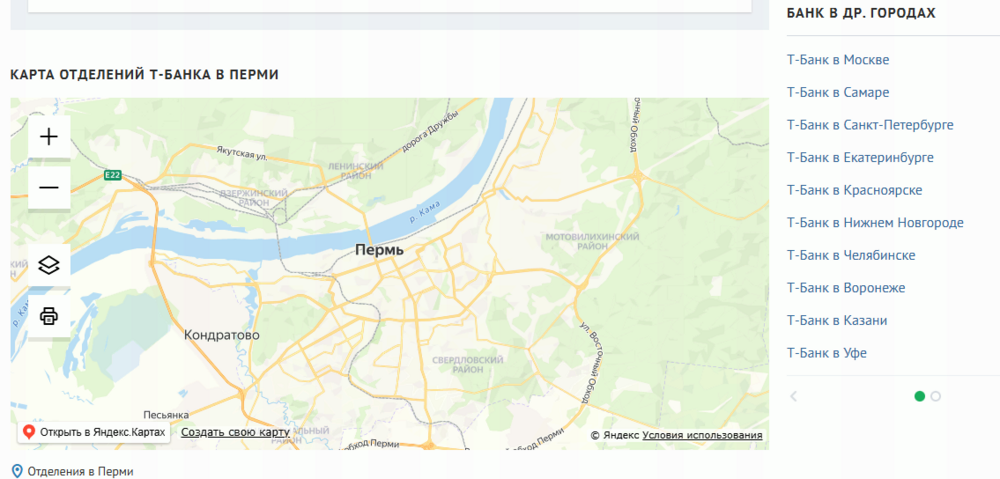Zoom out the map with minus button
This screenshot has height=479, width=1000.
click(x=49, y=188)
